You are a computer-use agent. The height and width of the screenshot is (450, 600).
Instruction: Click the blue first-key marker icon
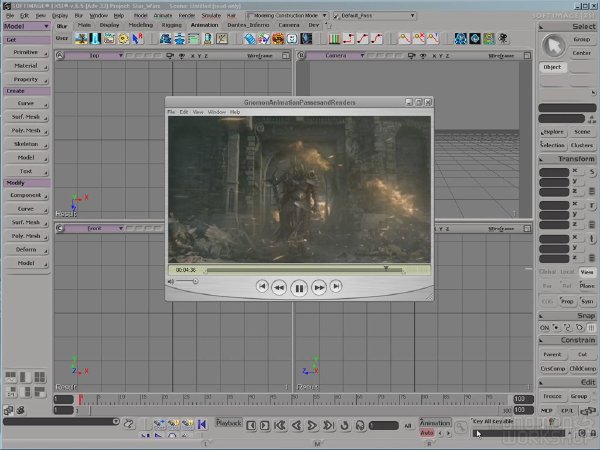(202, 424)
